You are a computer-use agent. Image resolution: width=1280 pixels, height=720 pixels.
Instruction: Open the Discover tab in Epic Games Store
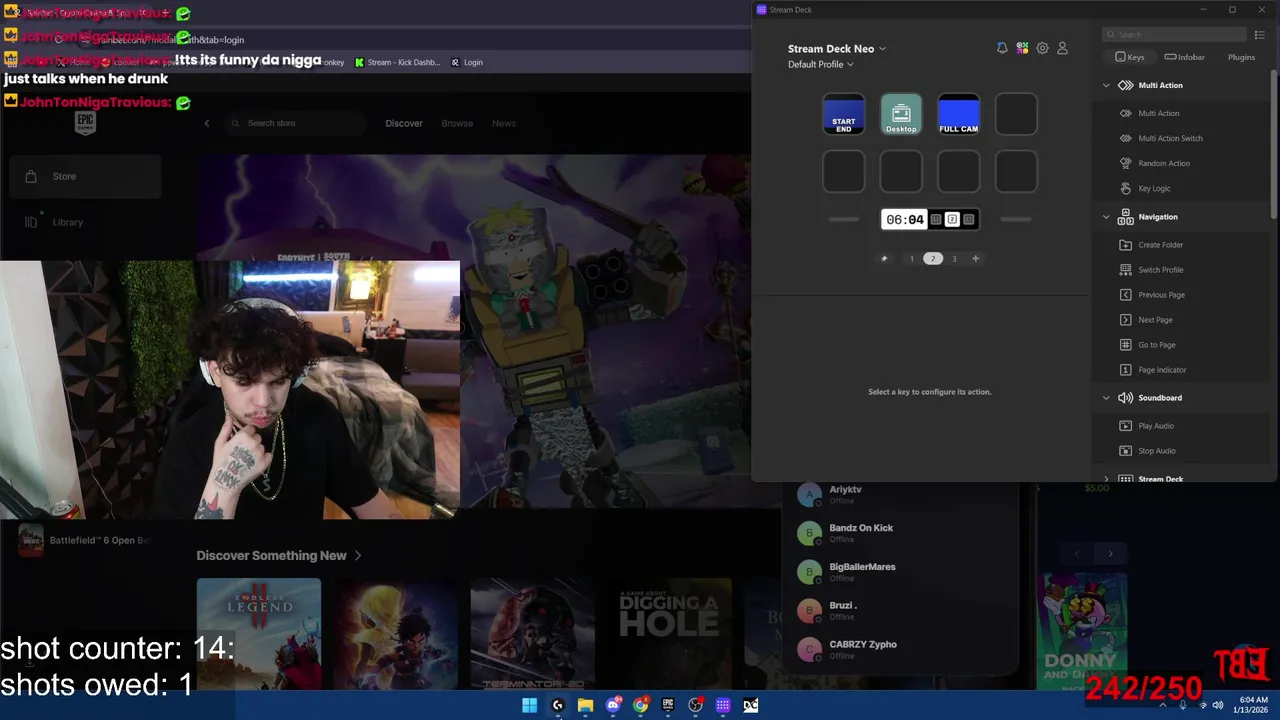pyautogui.click(x=404, y=123)
